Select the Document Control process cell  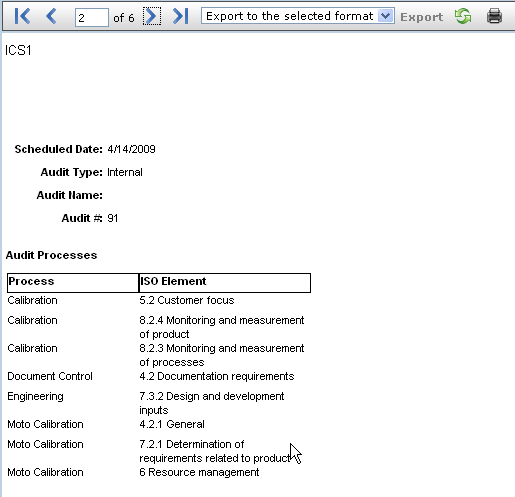(x=50, y=376)
